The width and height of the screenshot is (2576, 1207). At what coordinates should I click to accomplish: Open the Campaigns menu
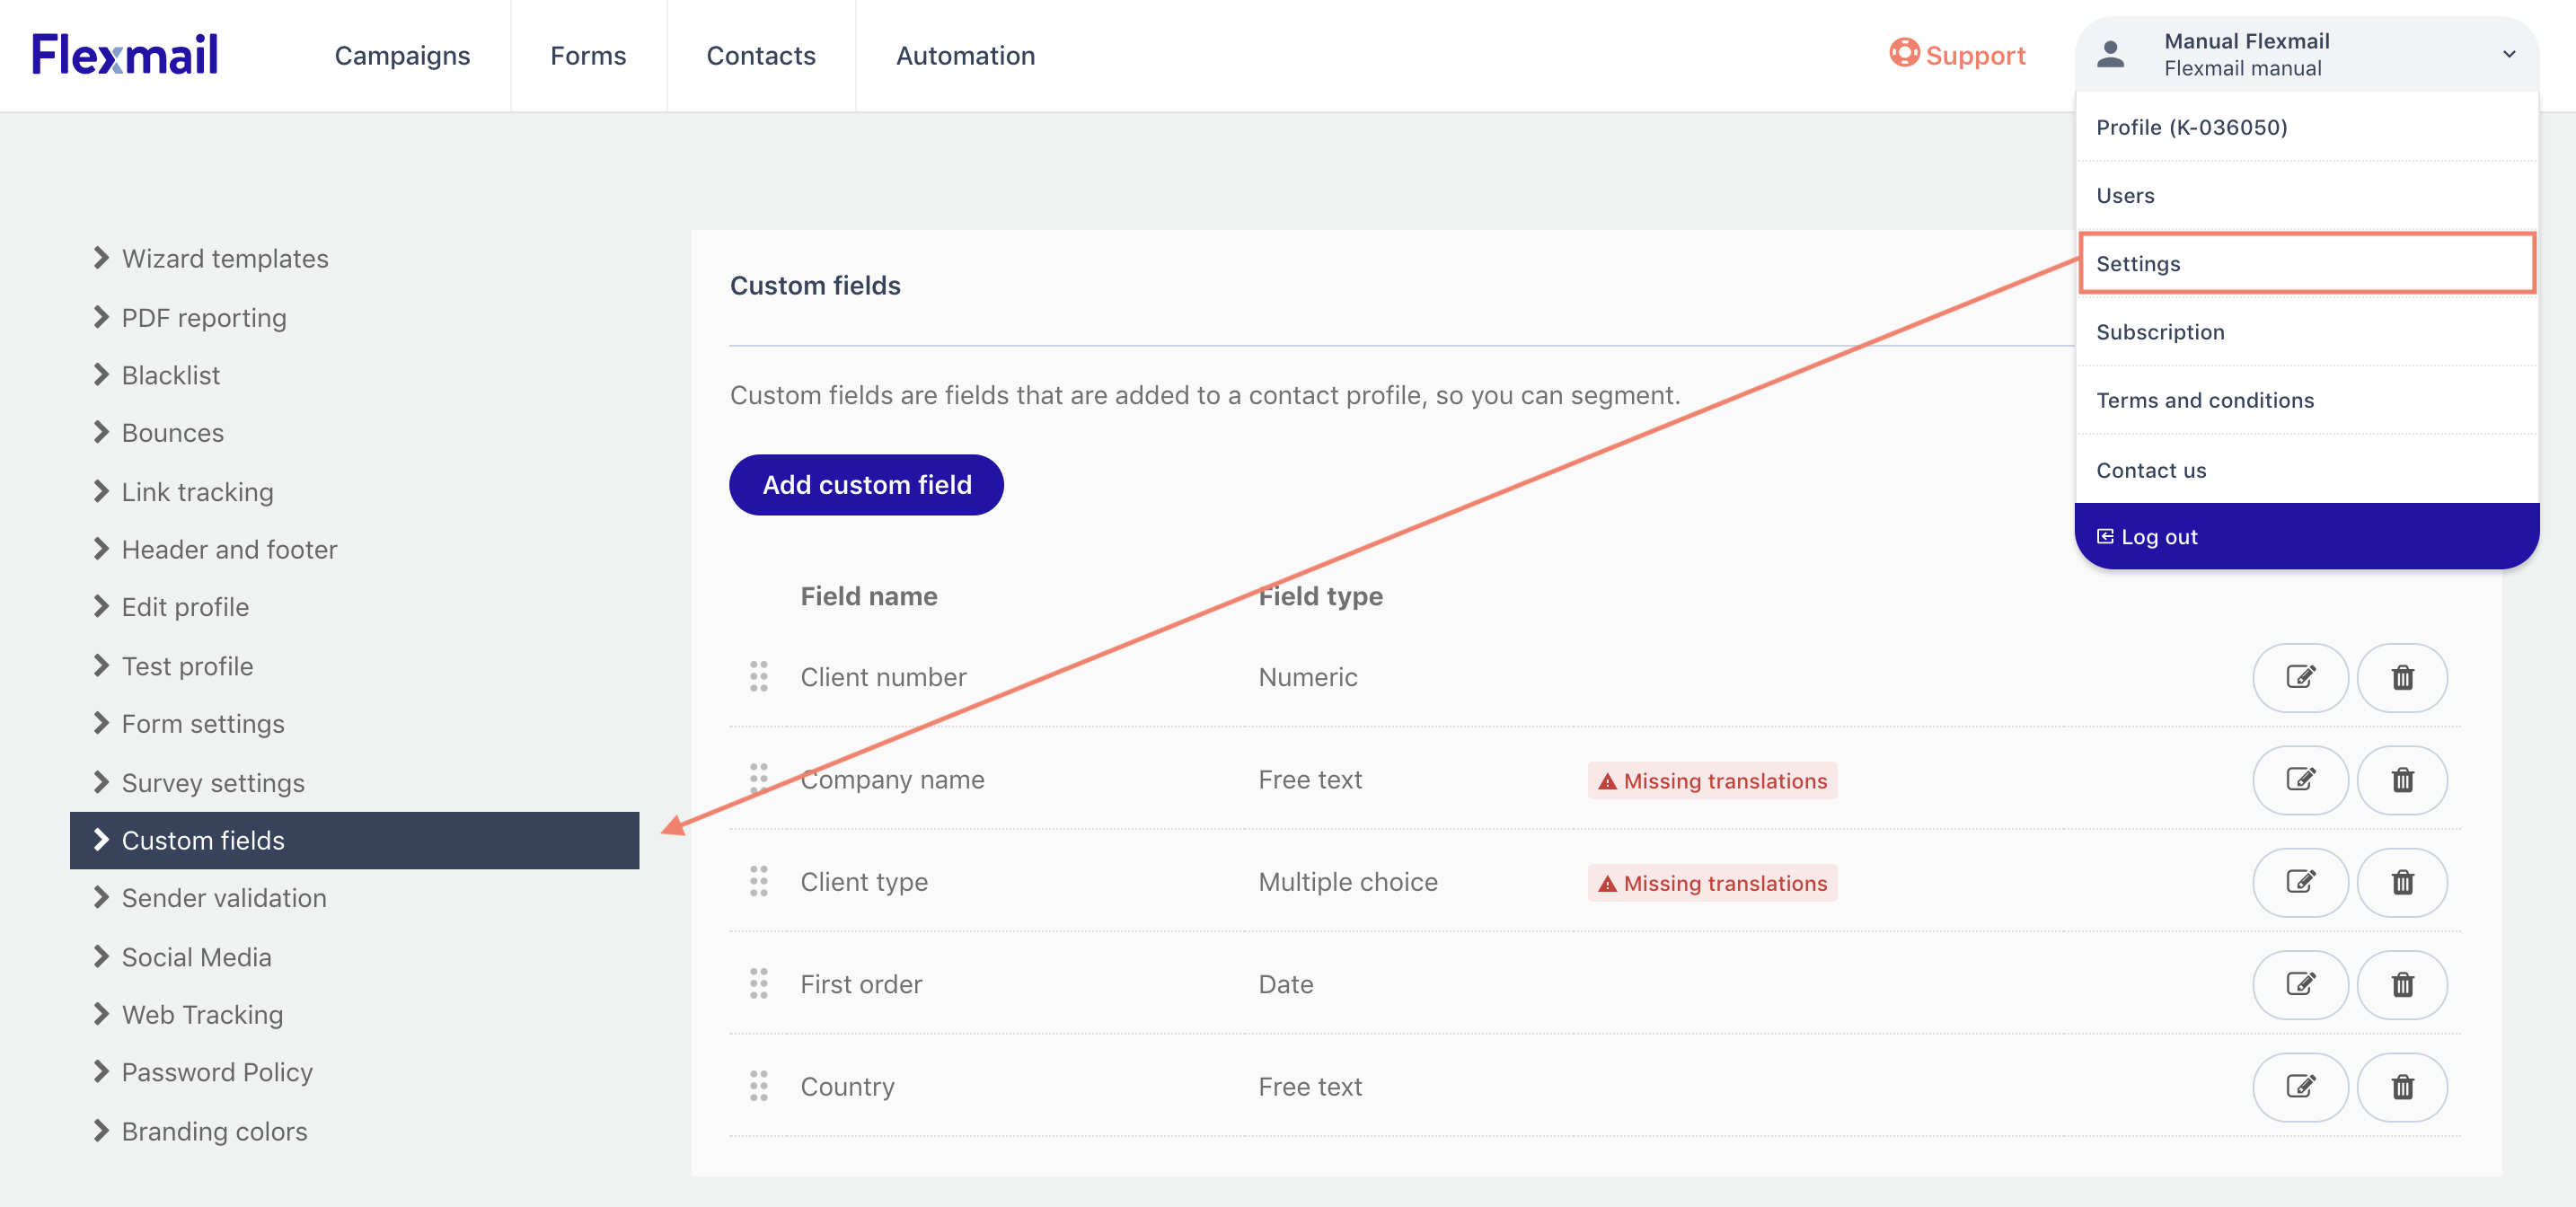402,55
